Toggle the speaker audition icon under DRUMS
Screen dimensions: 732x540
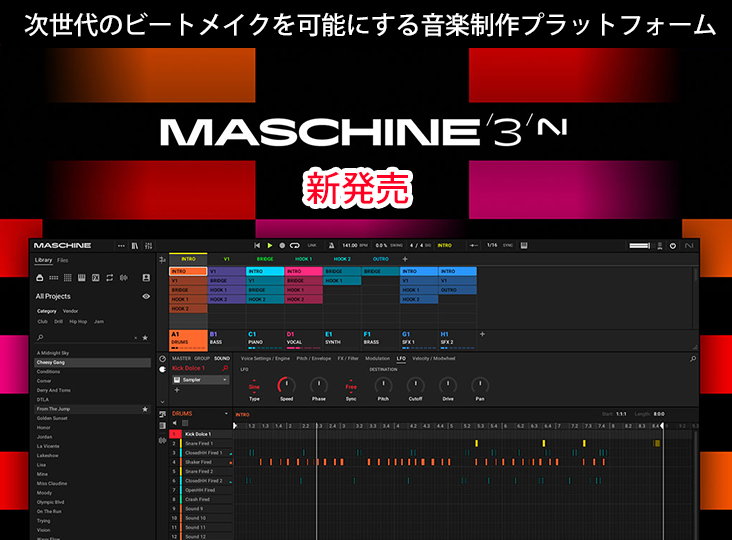pos(175,423)
